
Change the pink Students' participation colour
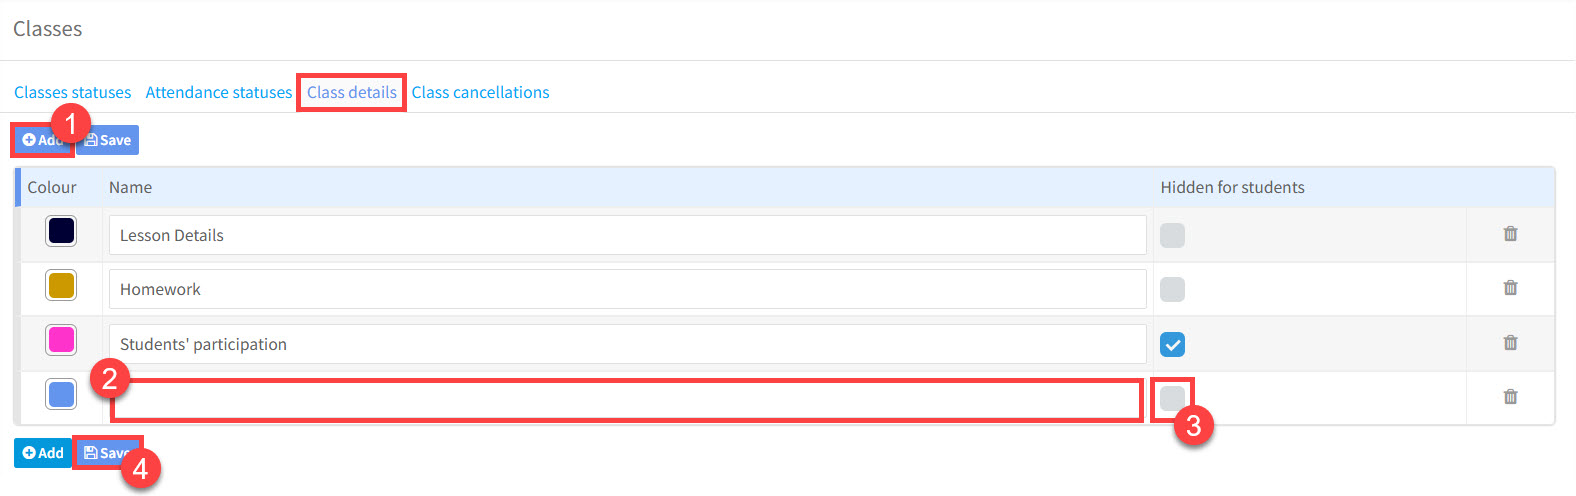(x=61, y=340)
